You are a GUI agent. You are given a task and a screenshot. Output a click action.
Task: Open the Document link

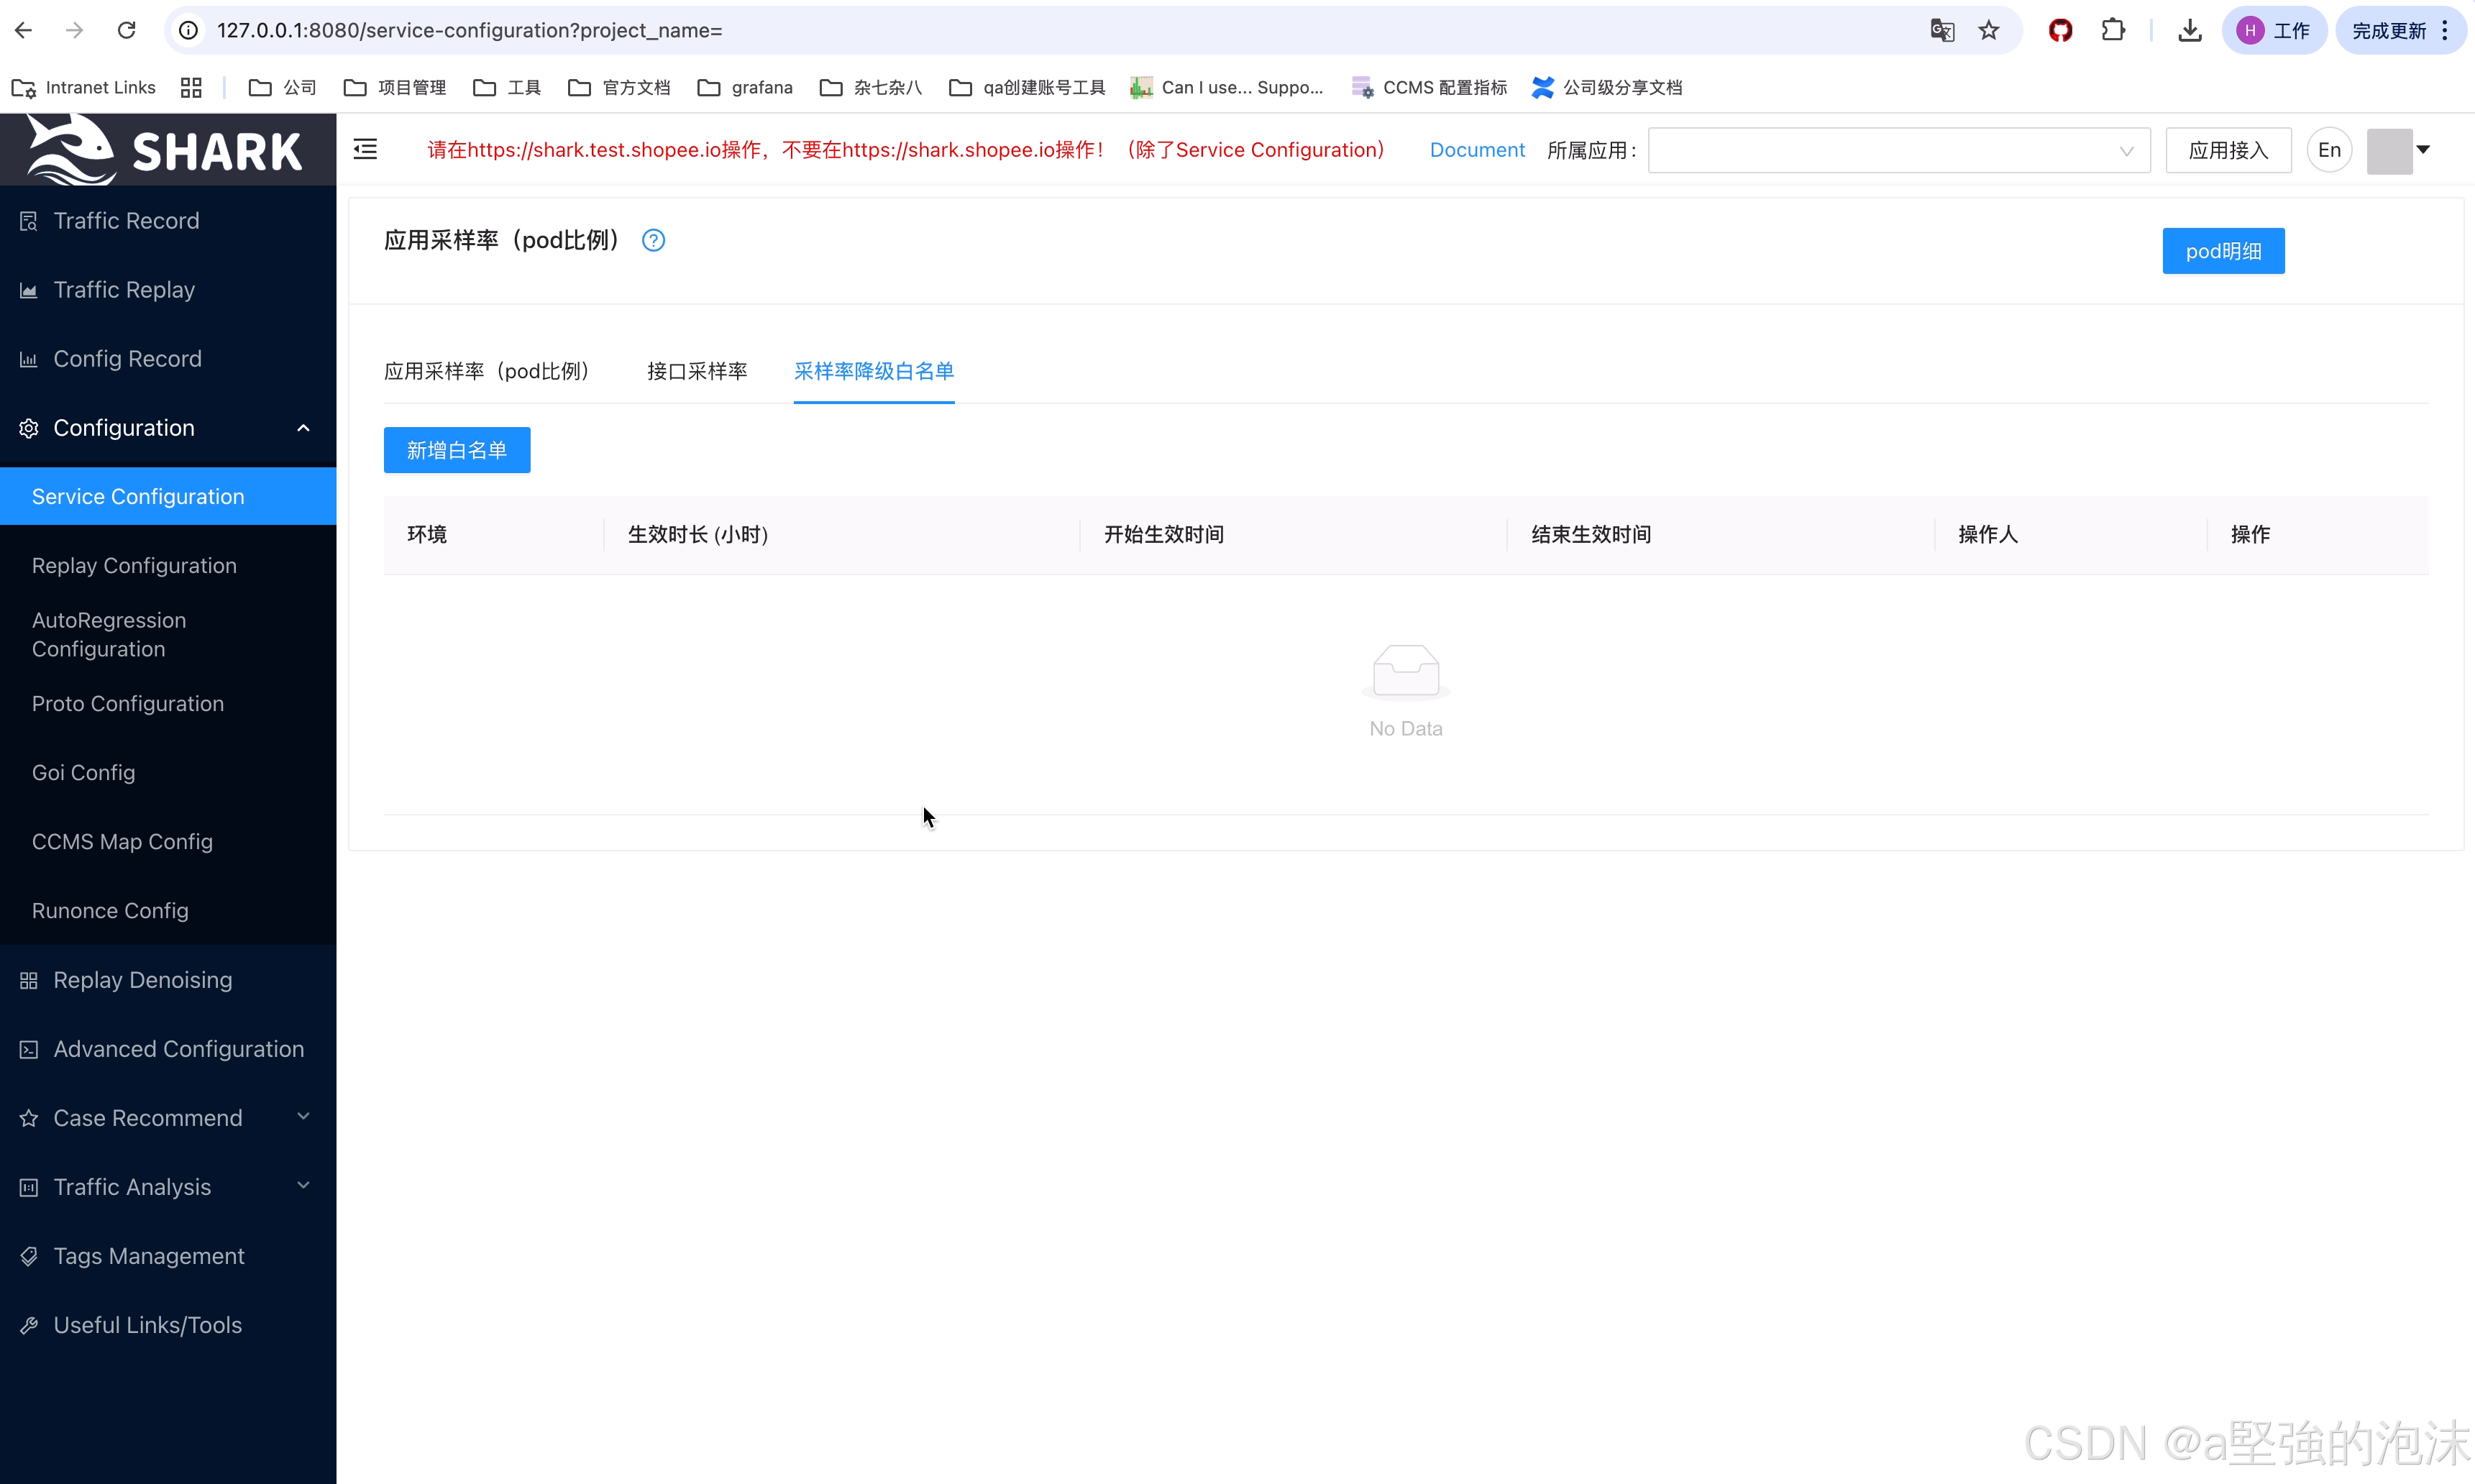(1476, 150)
